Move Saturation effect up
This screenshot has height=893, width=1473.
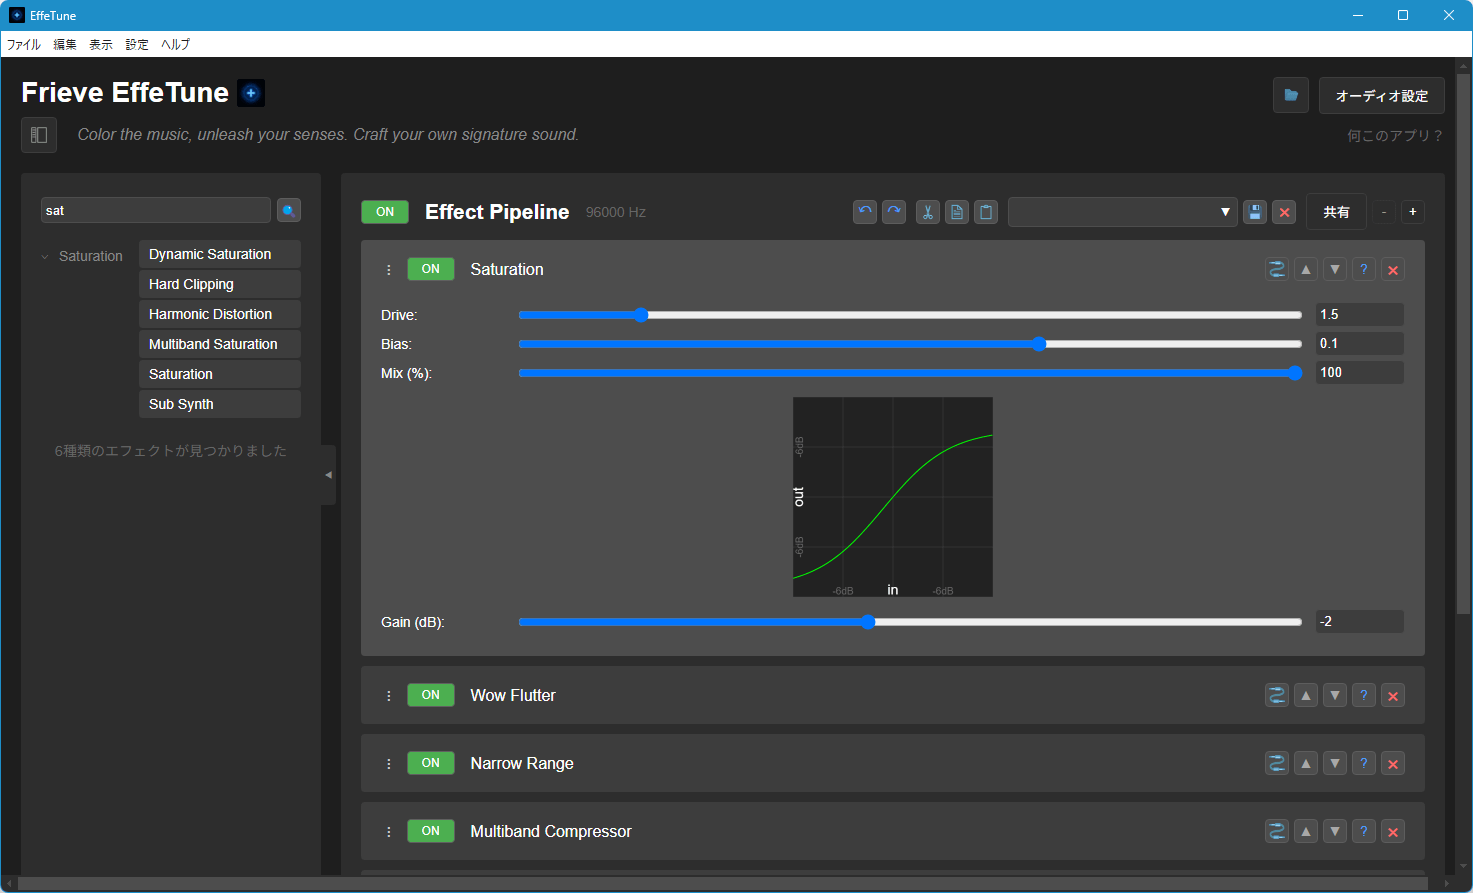pos(1306,269)
